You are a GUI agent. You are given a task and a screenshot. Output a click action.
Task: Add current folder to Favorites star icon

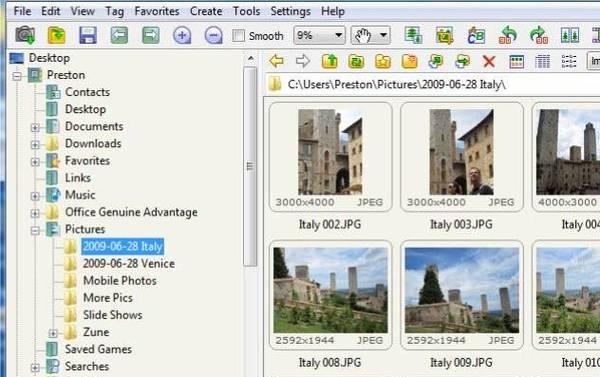pos(383,61)
